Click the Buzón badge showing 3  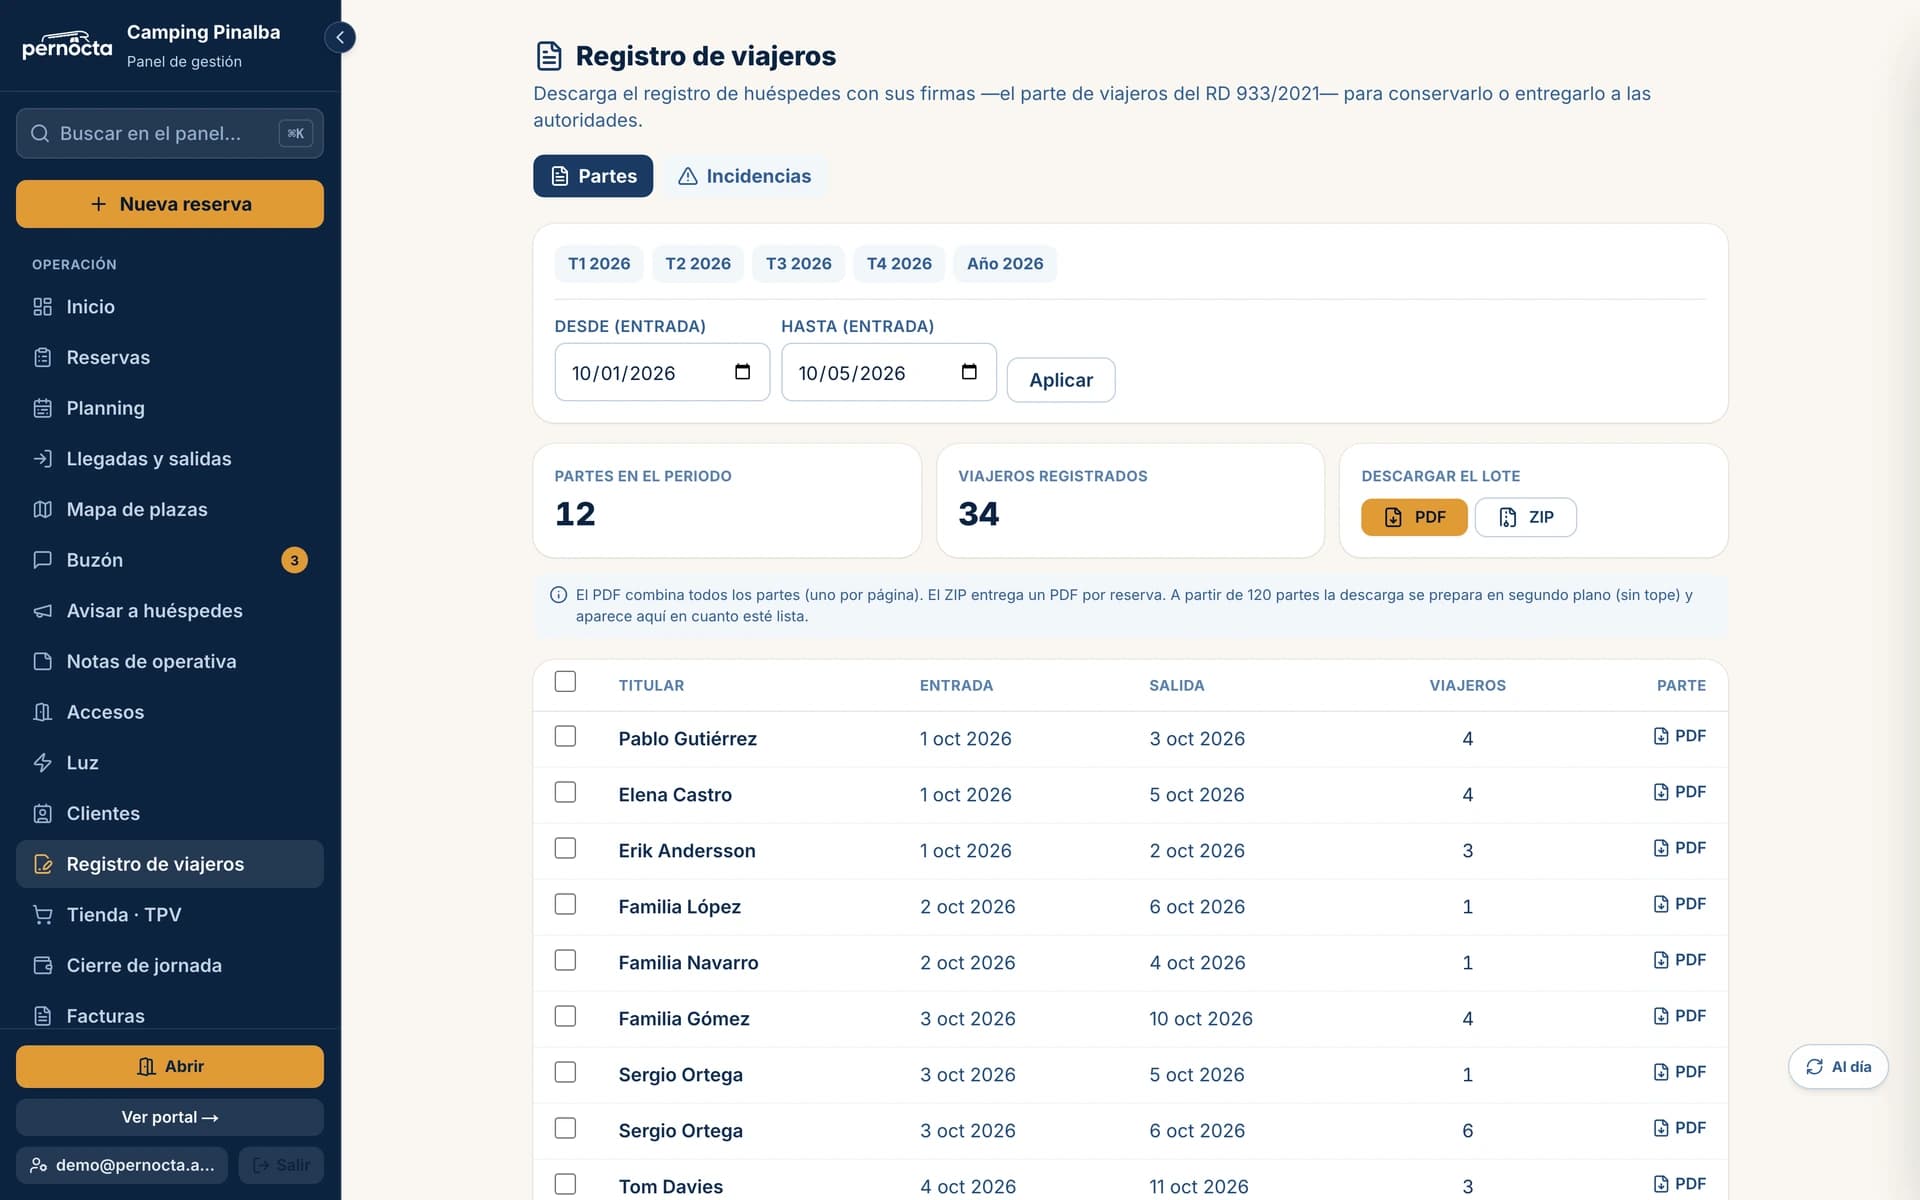294,560
